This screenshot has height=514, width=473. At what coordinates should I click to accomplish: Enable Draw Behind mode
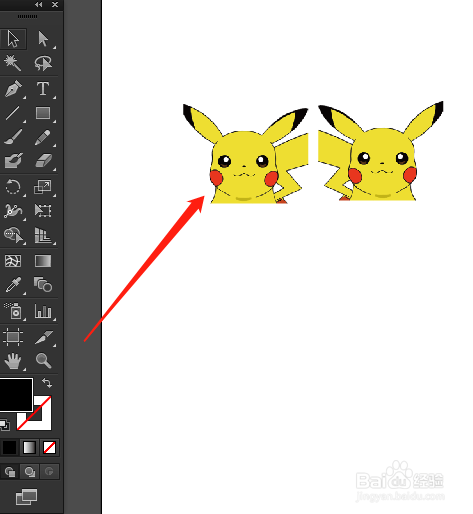tap(29, 472)
